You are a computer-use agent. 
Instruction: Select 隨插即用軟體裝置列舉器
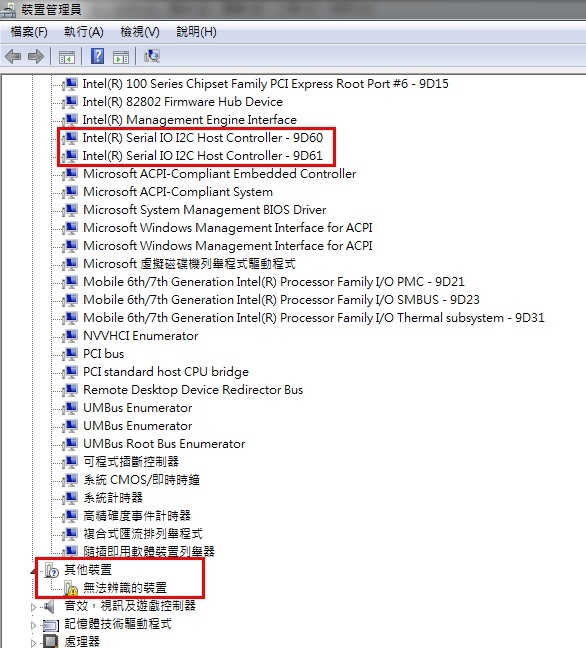coord(149,551)
